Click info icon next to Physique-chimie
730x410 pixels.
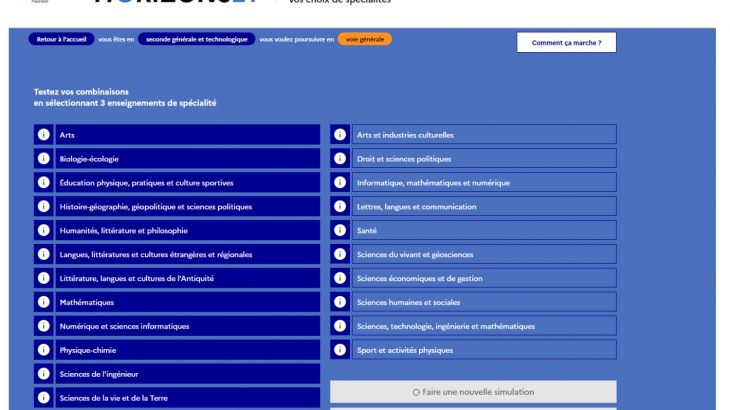pyautogui.click(x=43, y=350)
